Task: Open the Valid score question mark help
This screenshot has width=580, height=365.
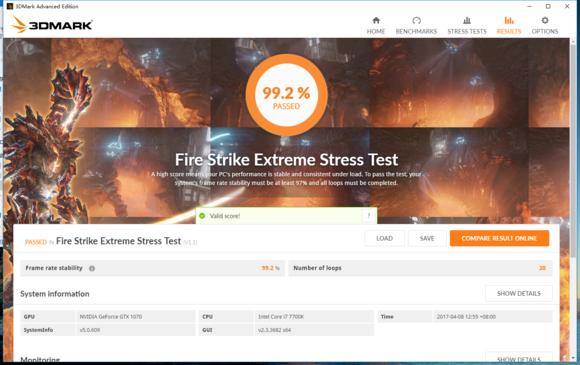Action: [x=368, y=216]
